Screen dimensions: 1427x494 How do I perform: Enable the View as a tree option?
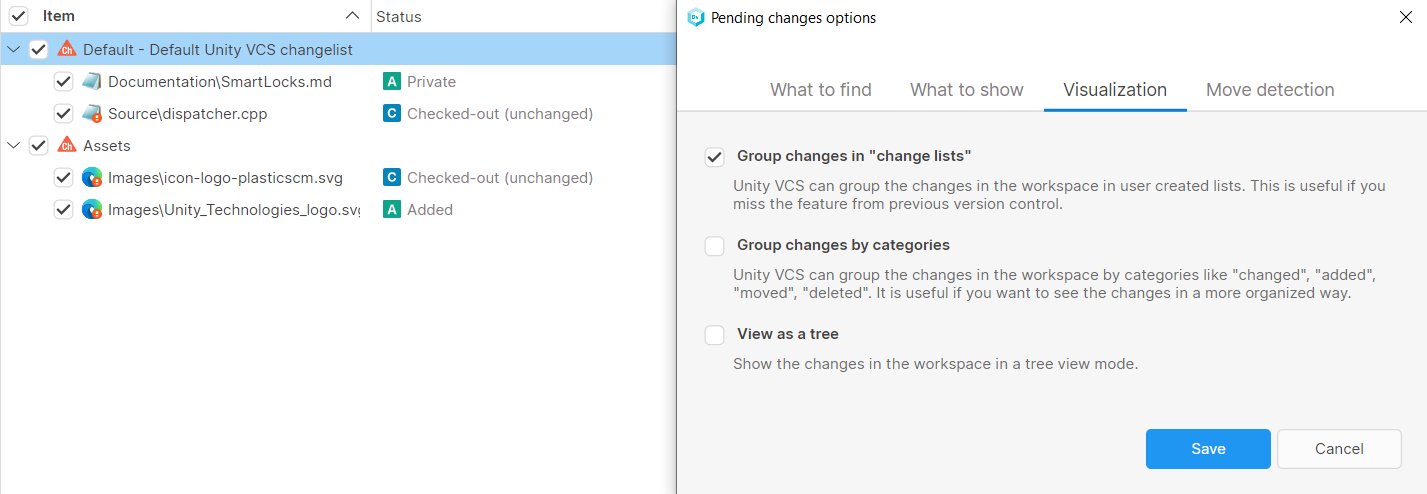[714, 335]
